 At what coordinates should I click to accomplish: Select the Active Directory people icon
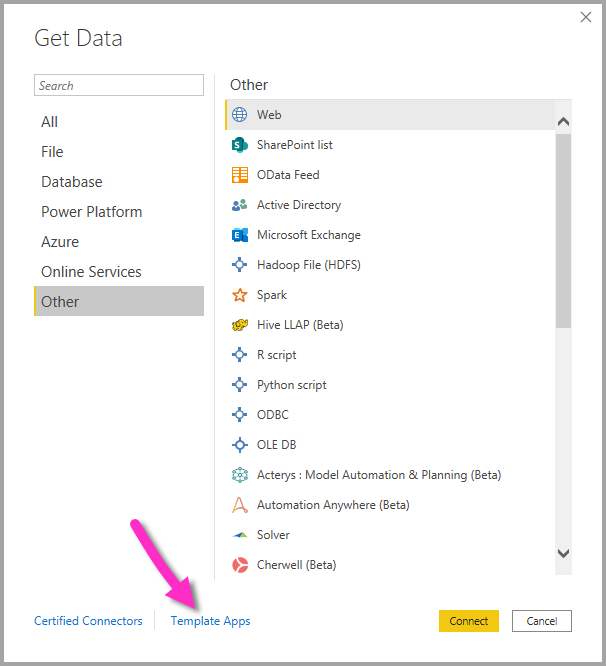click(240, 205)
